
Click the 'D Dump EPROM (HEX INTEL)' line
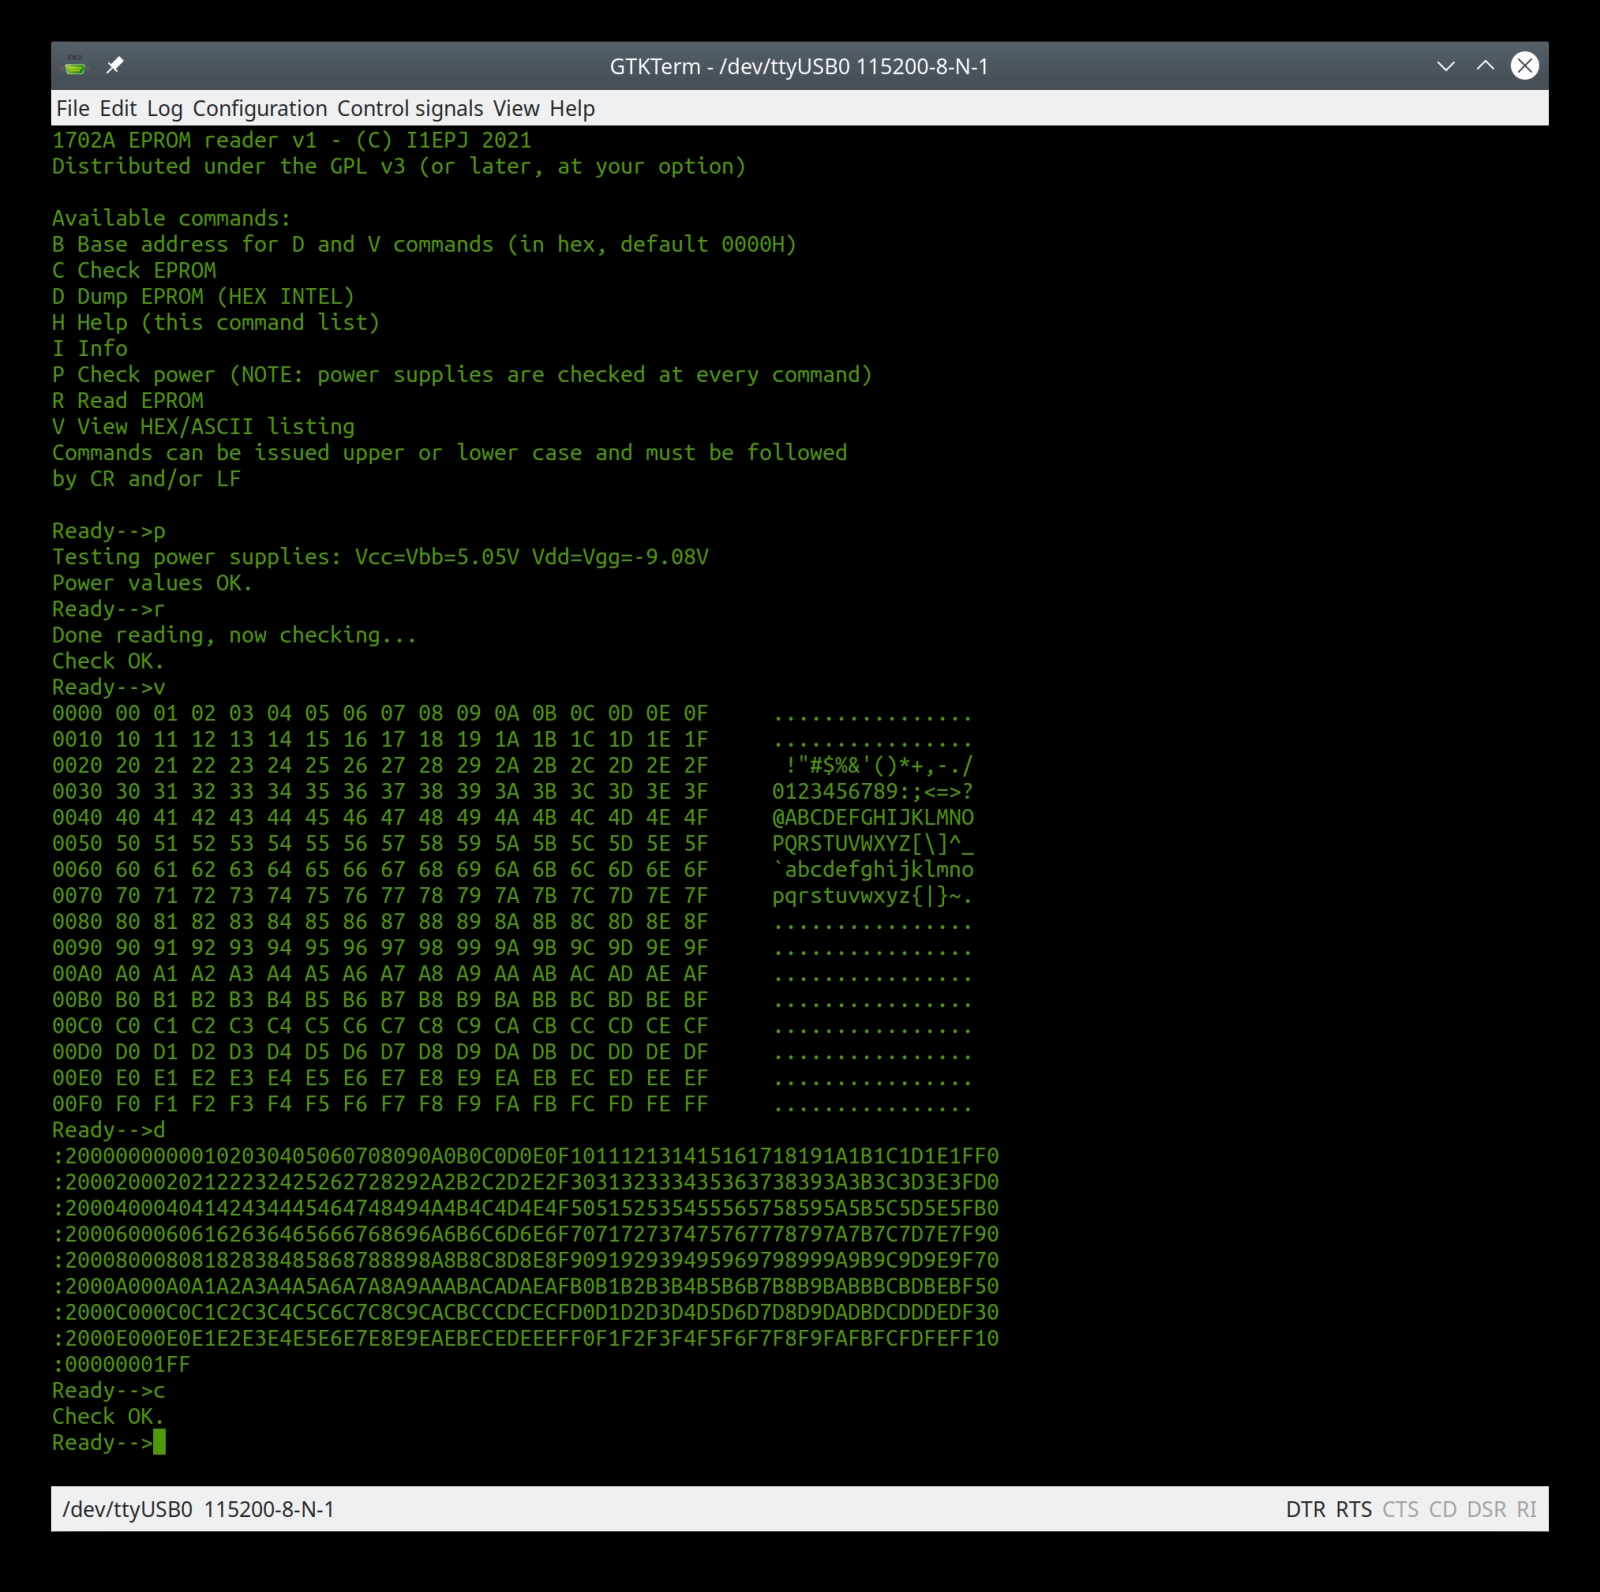(203, 296)
